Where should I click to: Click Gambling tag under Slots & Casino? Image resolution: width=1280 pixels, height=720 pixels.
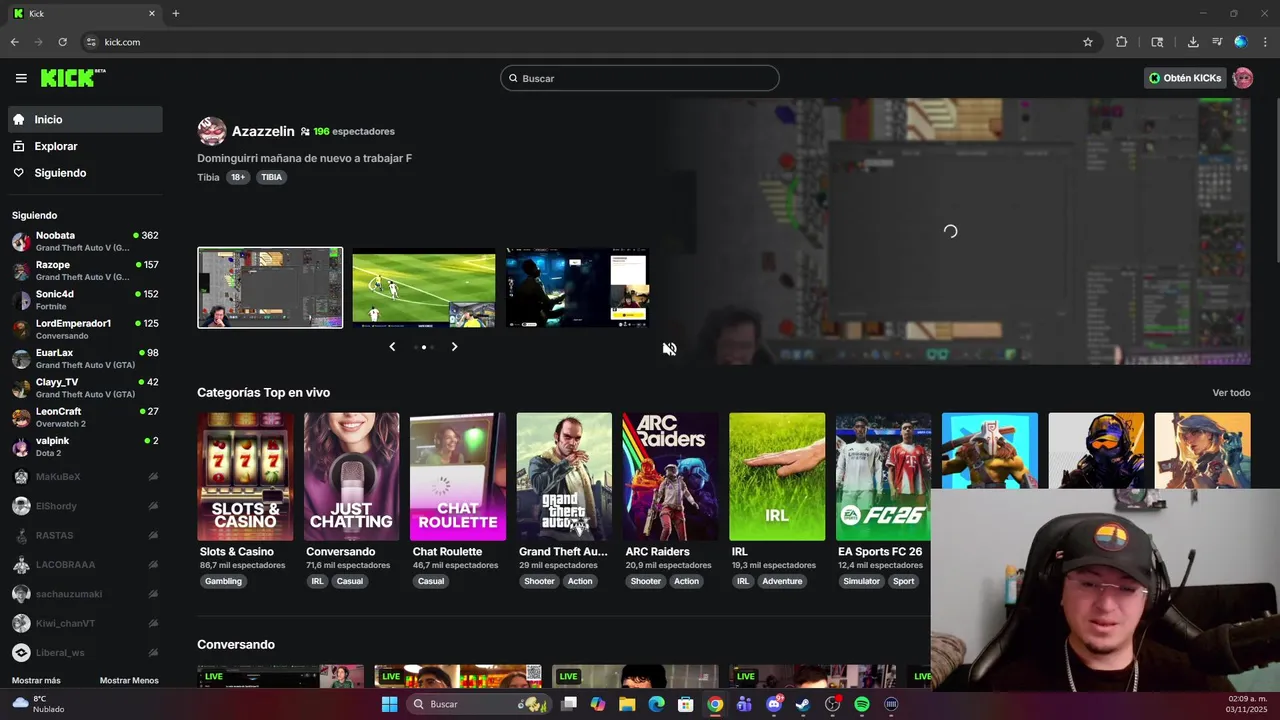click(223, 581)
